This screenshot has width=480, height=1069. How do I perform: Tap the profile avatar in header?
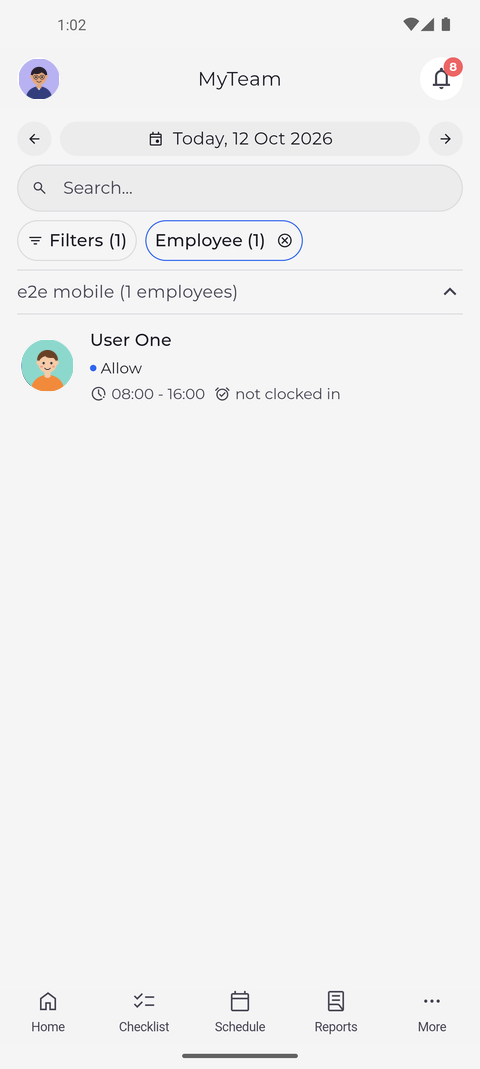(x=39, y=79)
